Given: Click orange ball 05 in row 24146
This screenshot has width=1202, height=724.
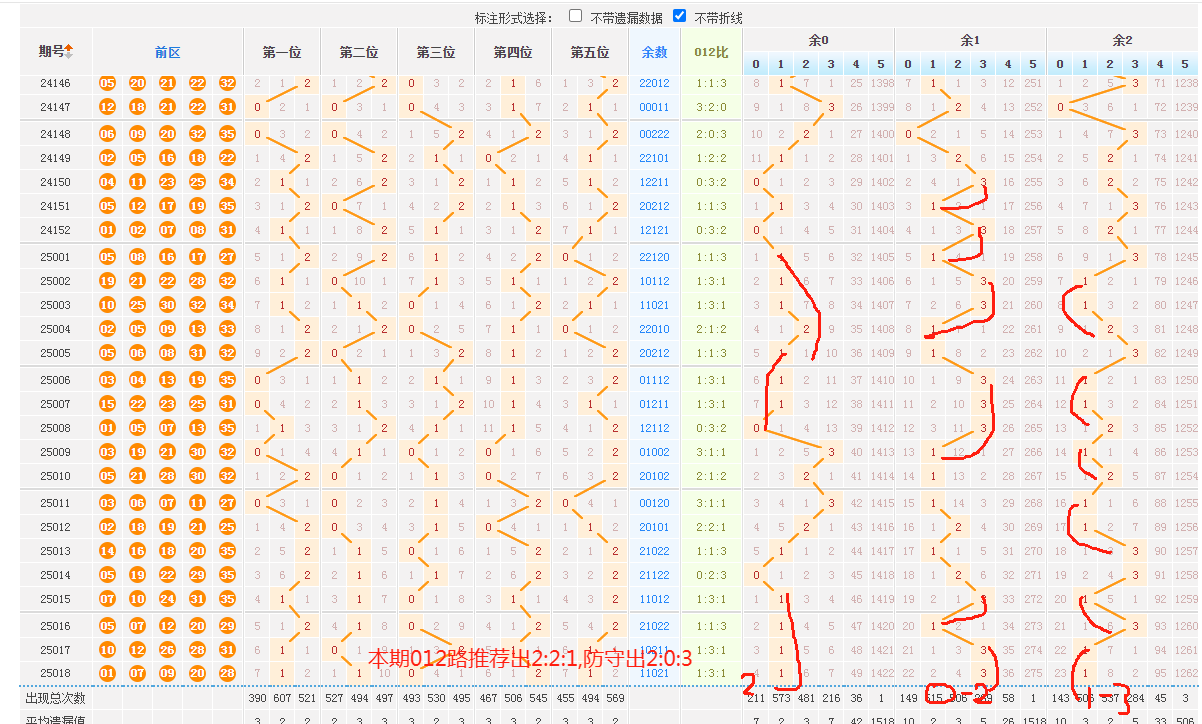Looking at the screenshot, I should pyautogui.click(x=107, y=83).
